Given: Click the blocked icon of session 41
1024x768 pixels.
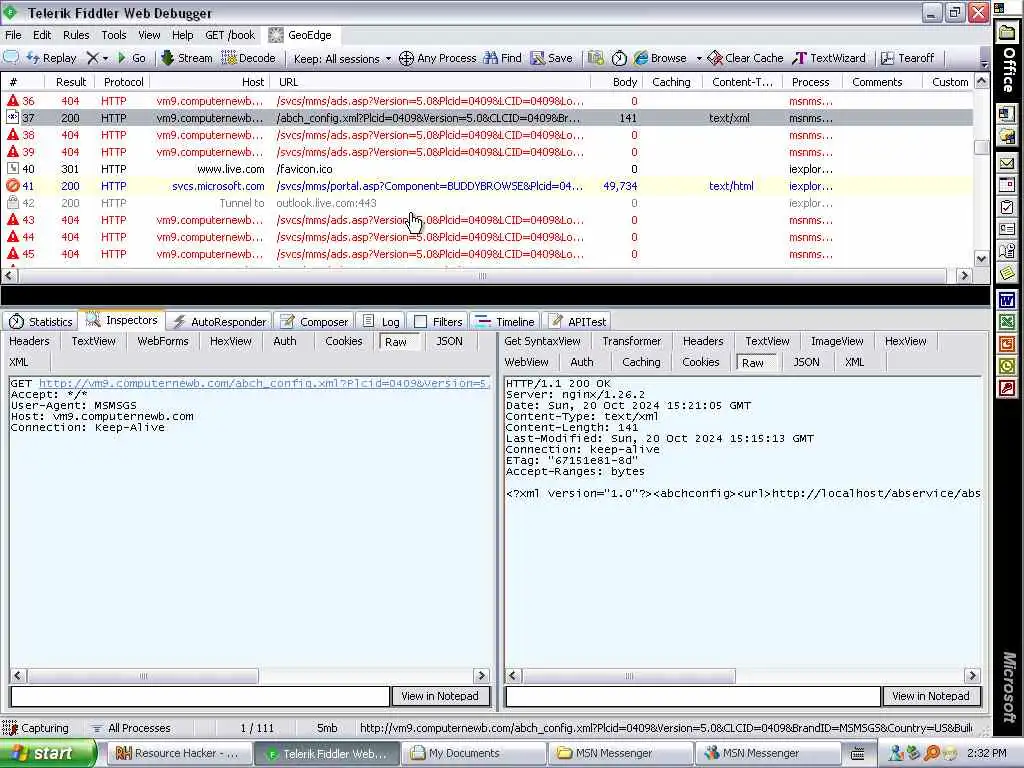Looking at the screenshot, I should point(12,185).
